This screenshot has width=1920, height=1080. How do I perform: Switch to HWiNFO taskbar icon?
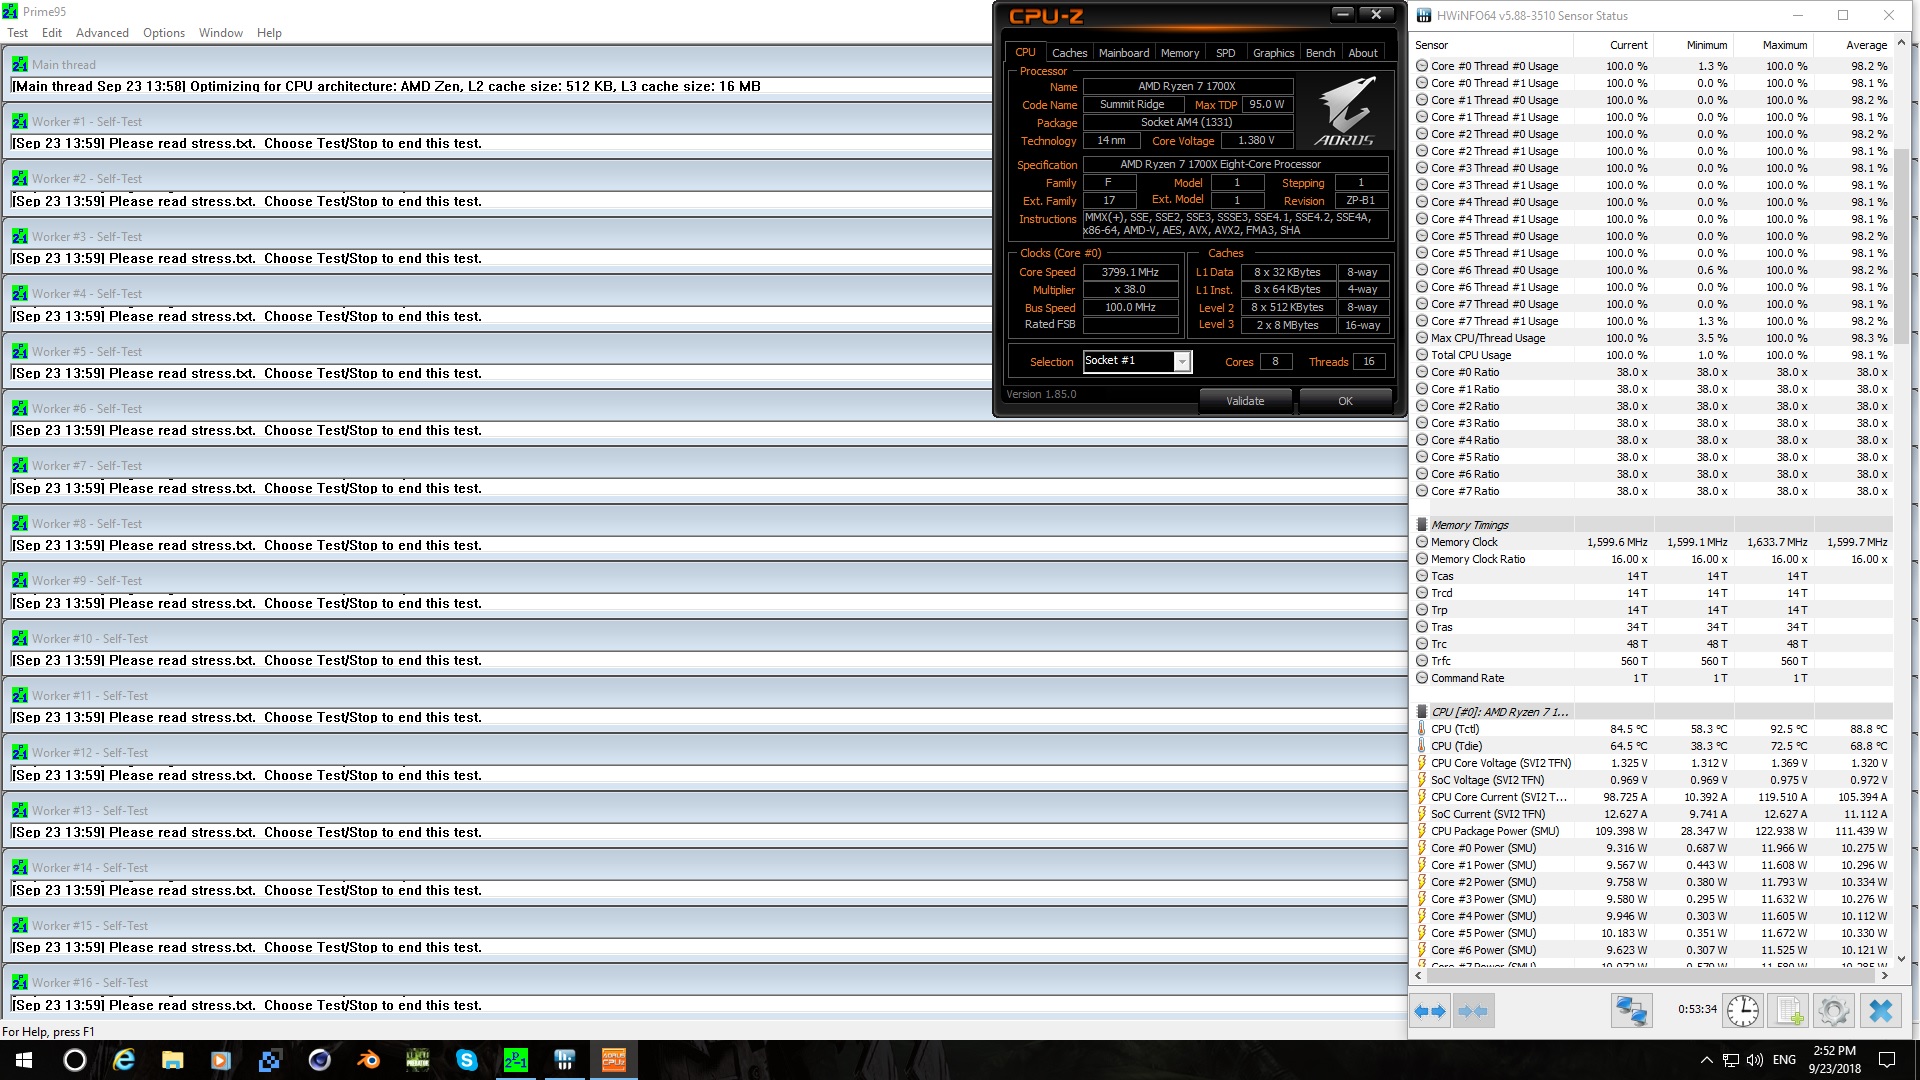point(564,1060)
